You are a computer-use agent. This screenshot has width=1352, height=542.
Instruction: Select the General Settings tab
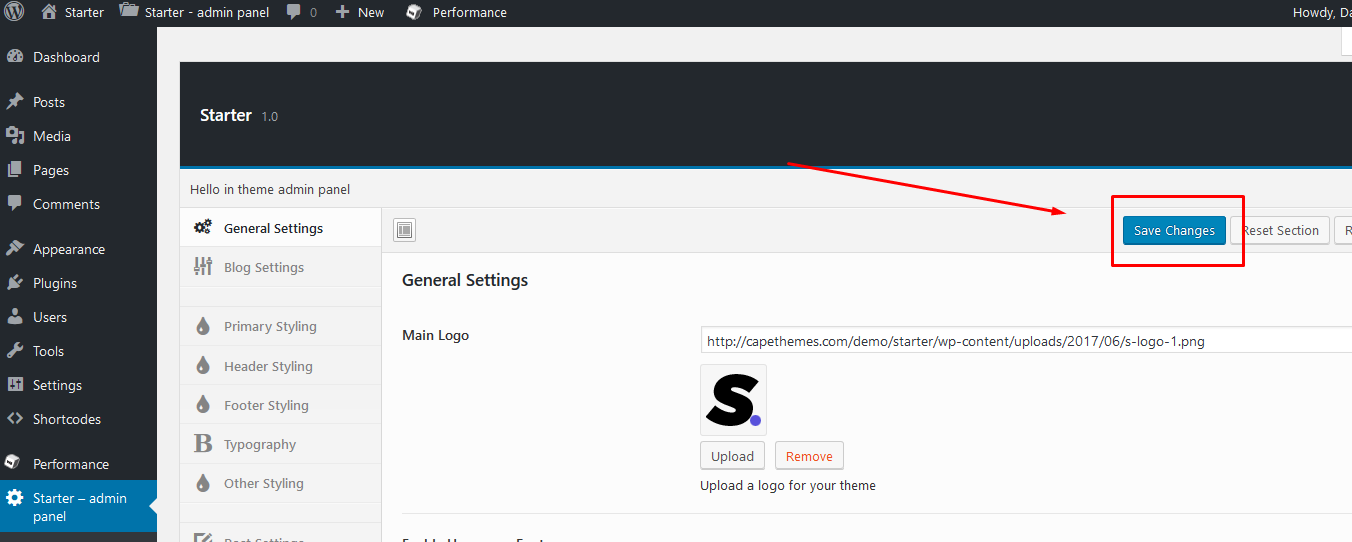[x=281, y=228]
